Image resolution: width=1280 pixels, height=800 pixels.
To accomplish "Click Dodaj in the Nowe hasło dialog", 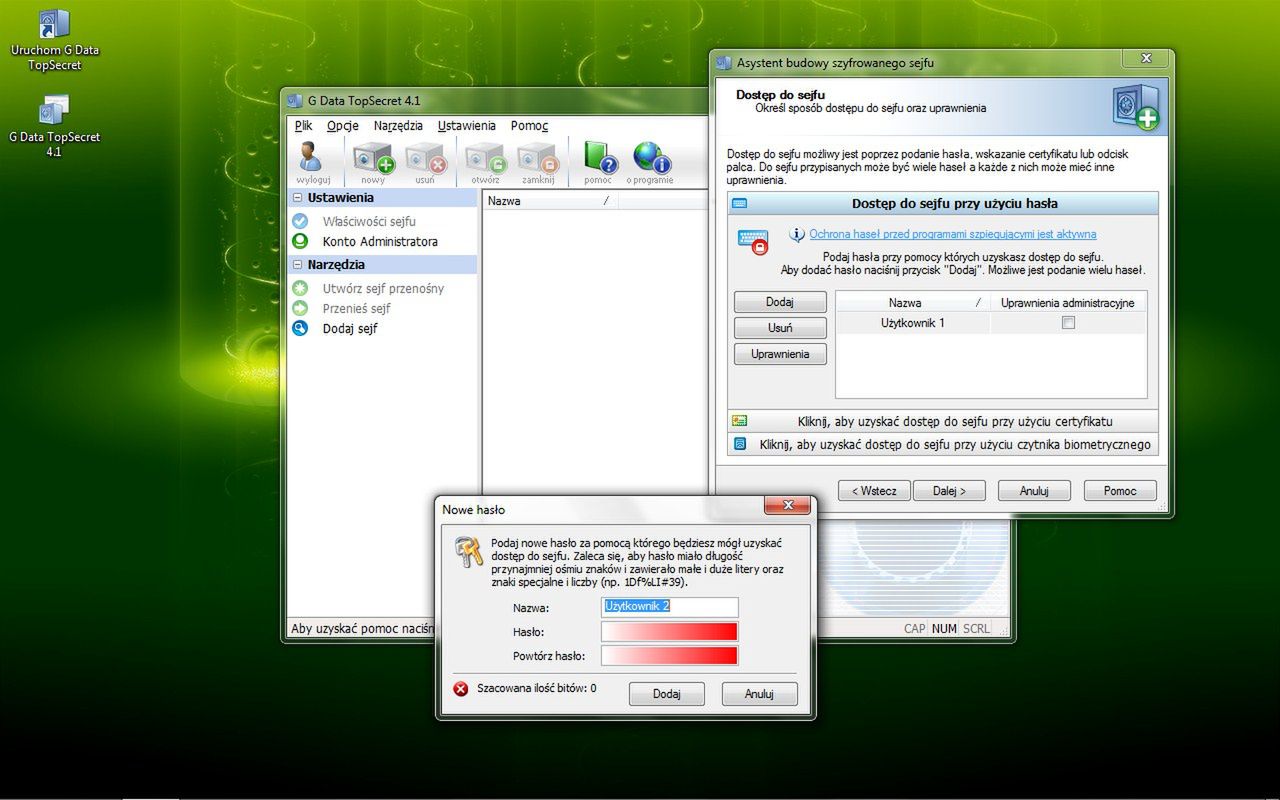I will tap(666, 694).
